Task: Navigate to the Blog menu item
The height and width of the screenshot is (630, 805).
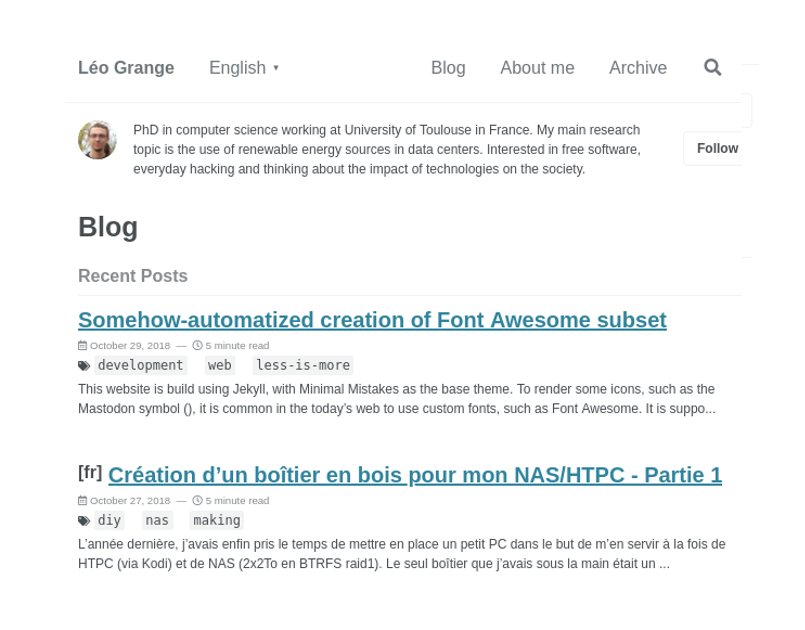Action: (x=448, y=67)
